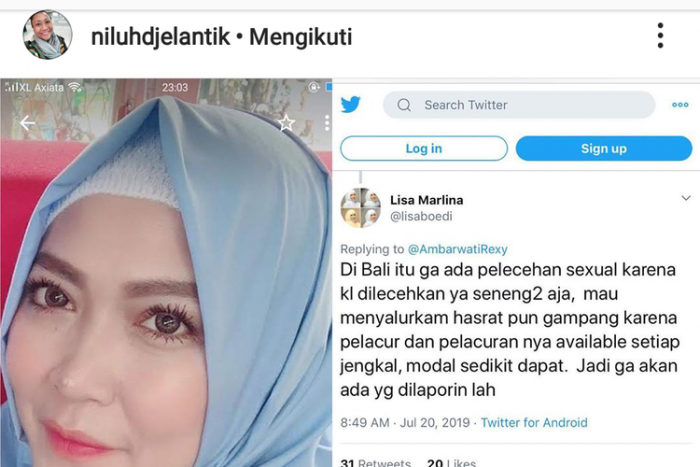Click the blue Sign up button
The image size is (700, 467).
tap(604, 148)
